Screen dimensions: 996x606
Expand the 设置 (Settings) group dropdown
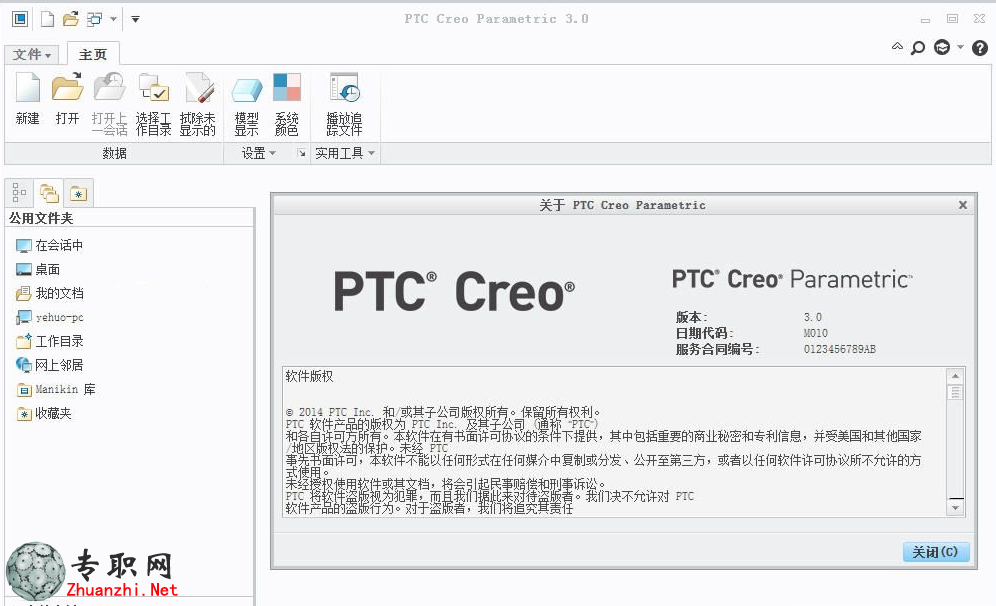[259, 153]
